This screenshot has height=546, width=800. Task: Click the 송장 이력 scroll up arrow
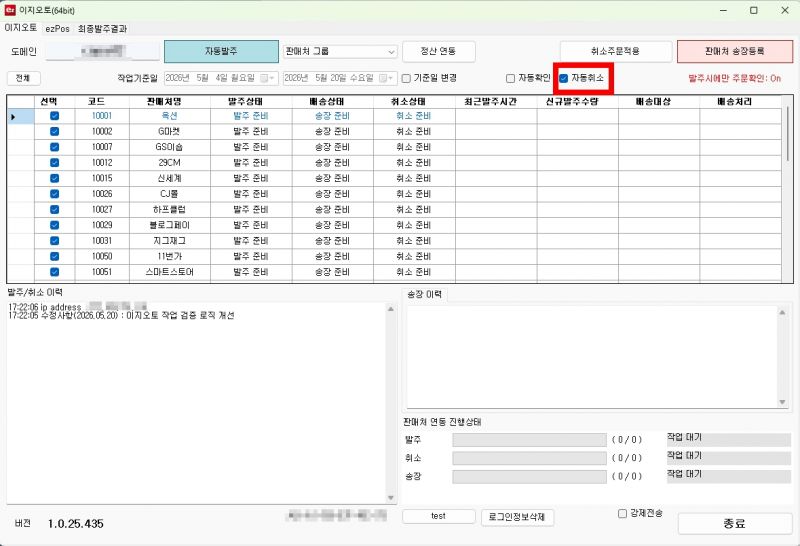782,312
